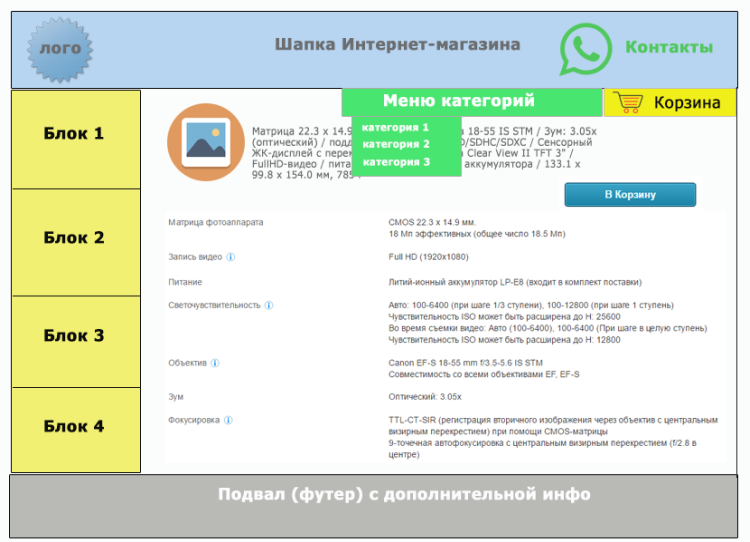The width and height of the screenshot is (750, 542).
Task: Click the Фокусировка label
Action: [x=194, y=420]
